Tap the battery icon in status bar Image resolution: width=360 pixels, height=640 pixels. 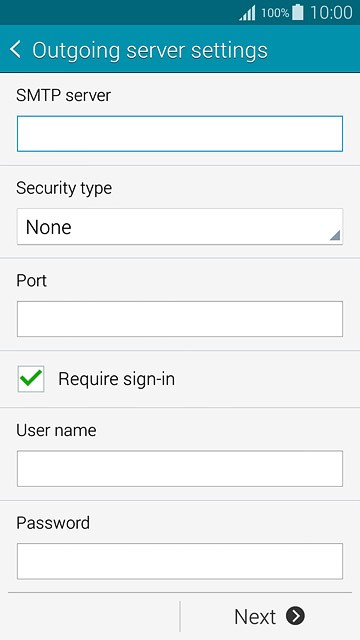298,12
